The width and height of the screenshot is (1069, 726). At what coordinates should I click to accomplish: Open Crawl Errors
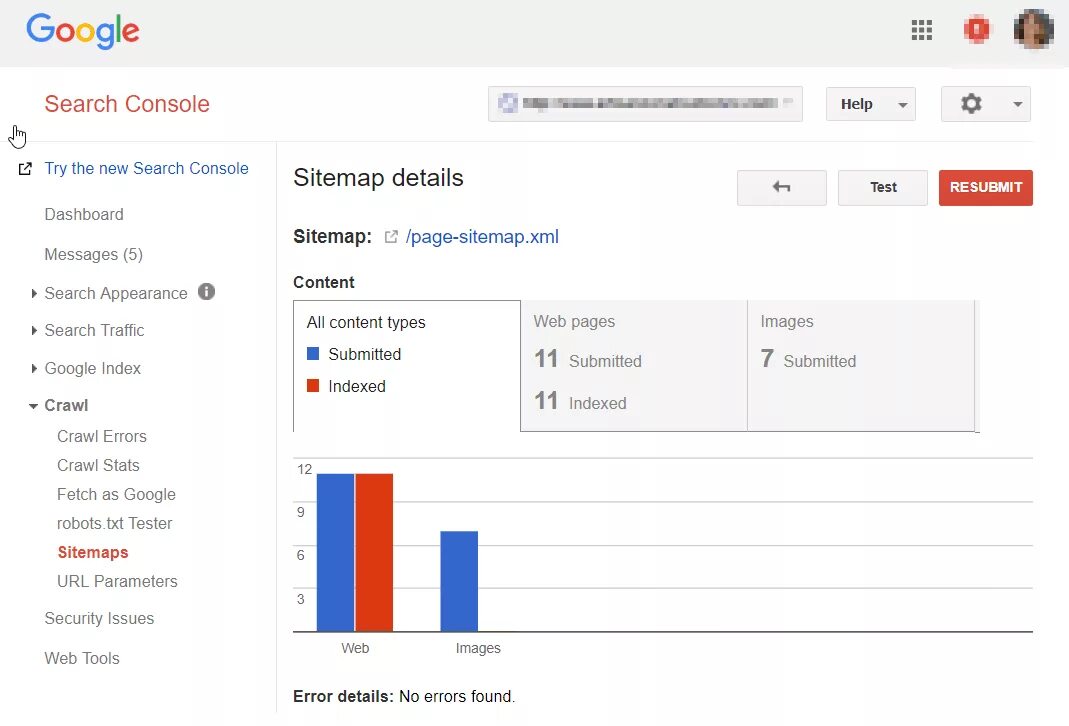(x=102, y=436)
